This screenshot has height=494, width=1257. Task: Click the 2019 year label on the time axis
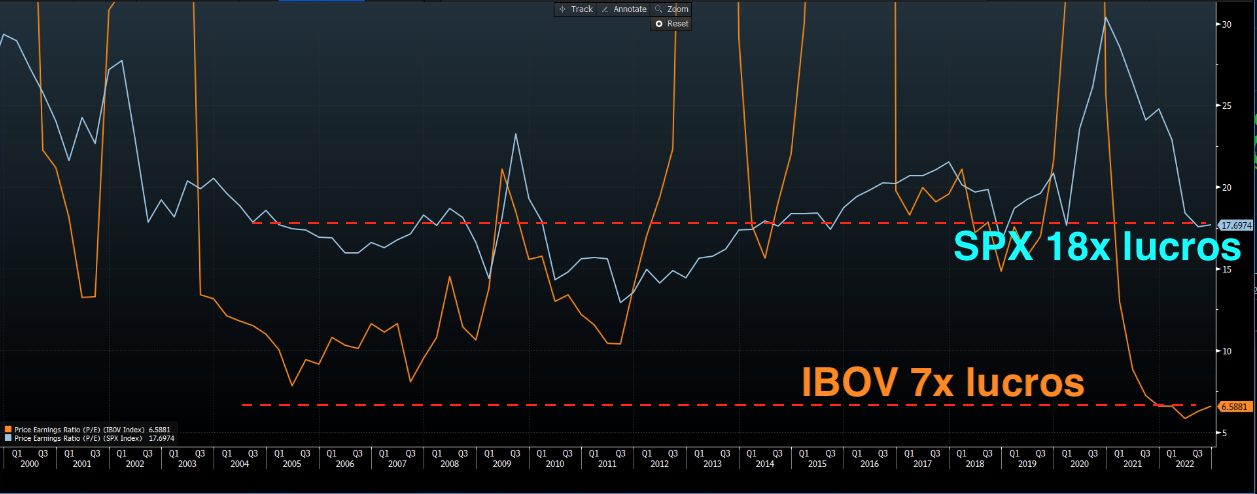1027,464
